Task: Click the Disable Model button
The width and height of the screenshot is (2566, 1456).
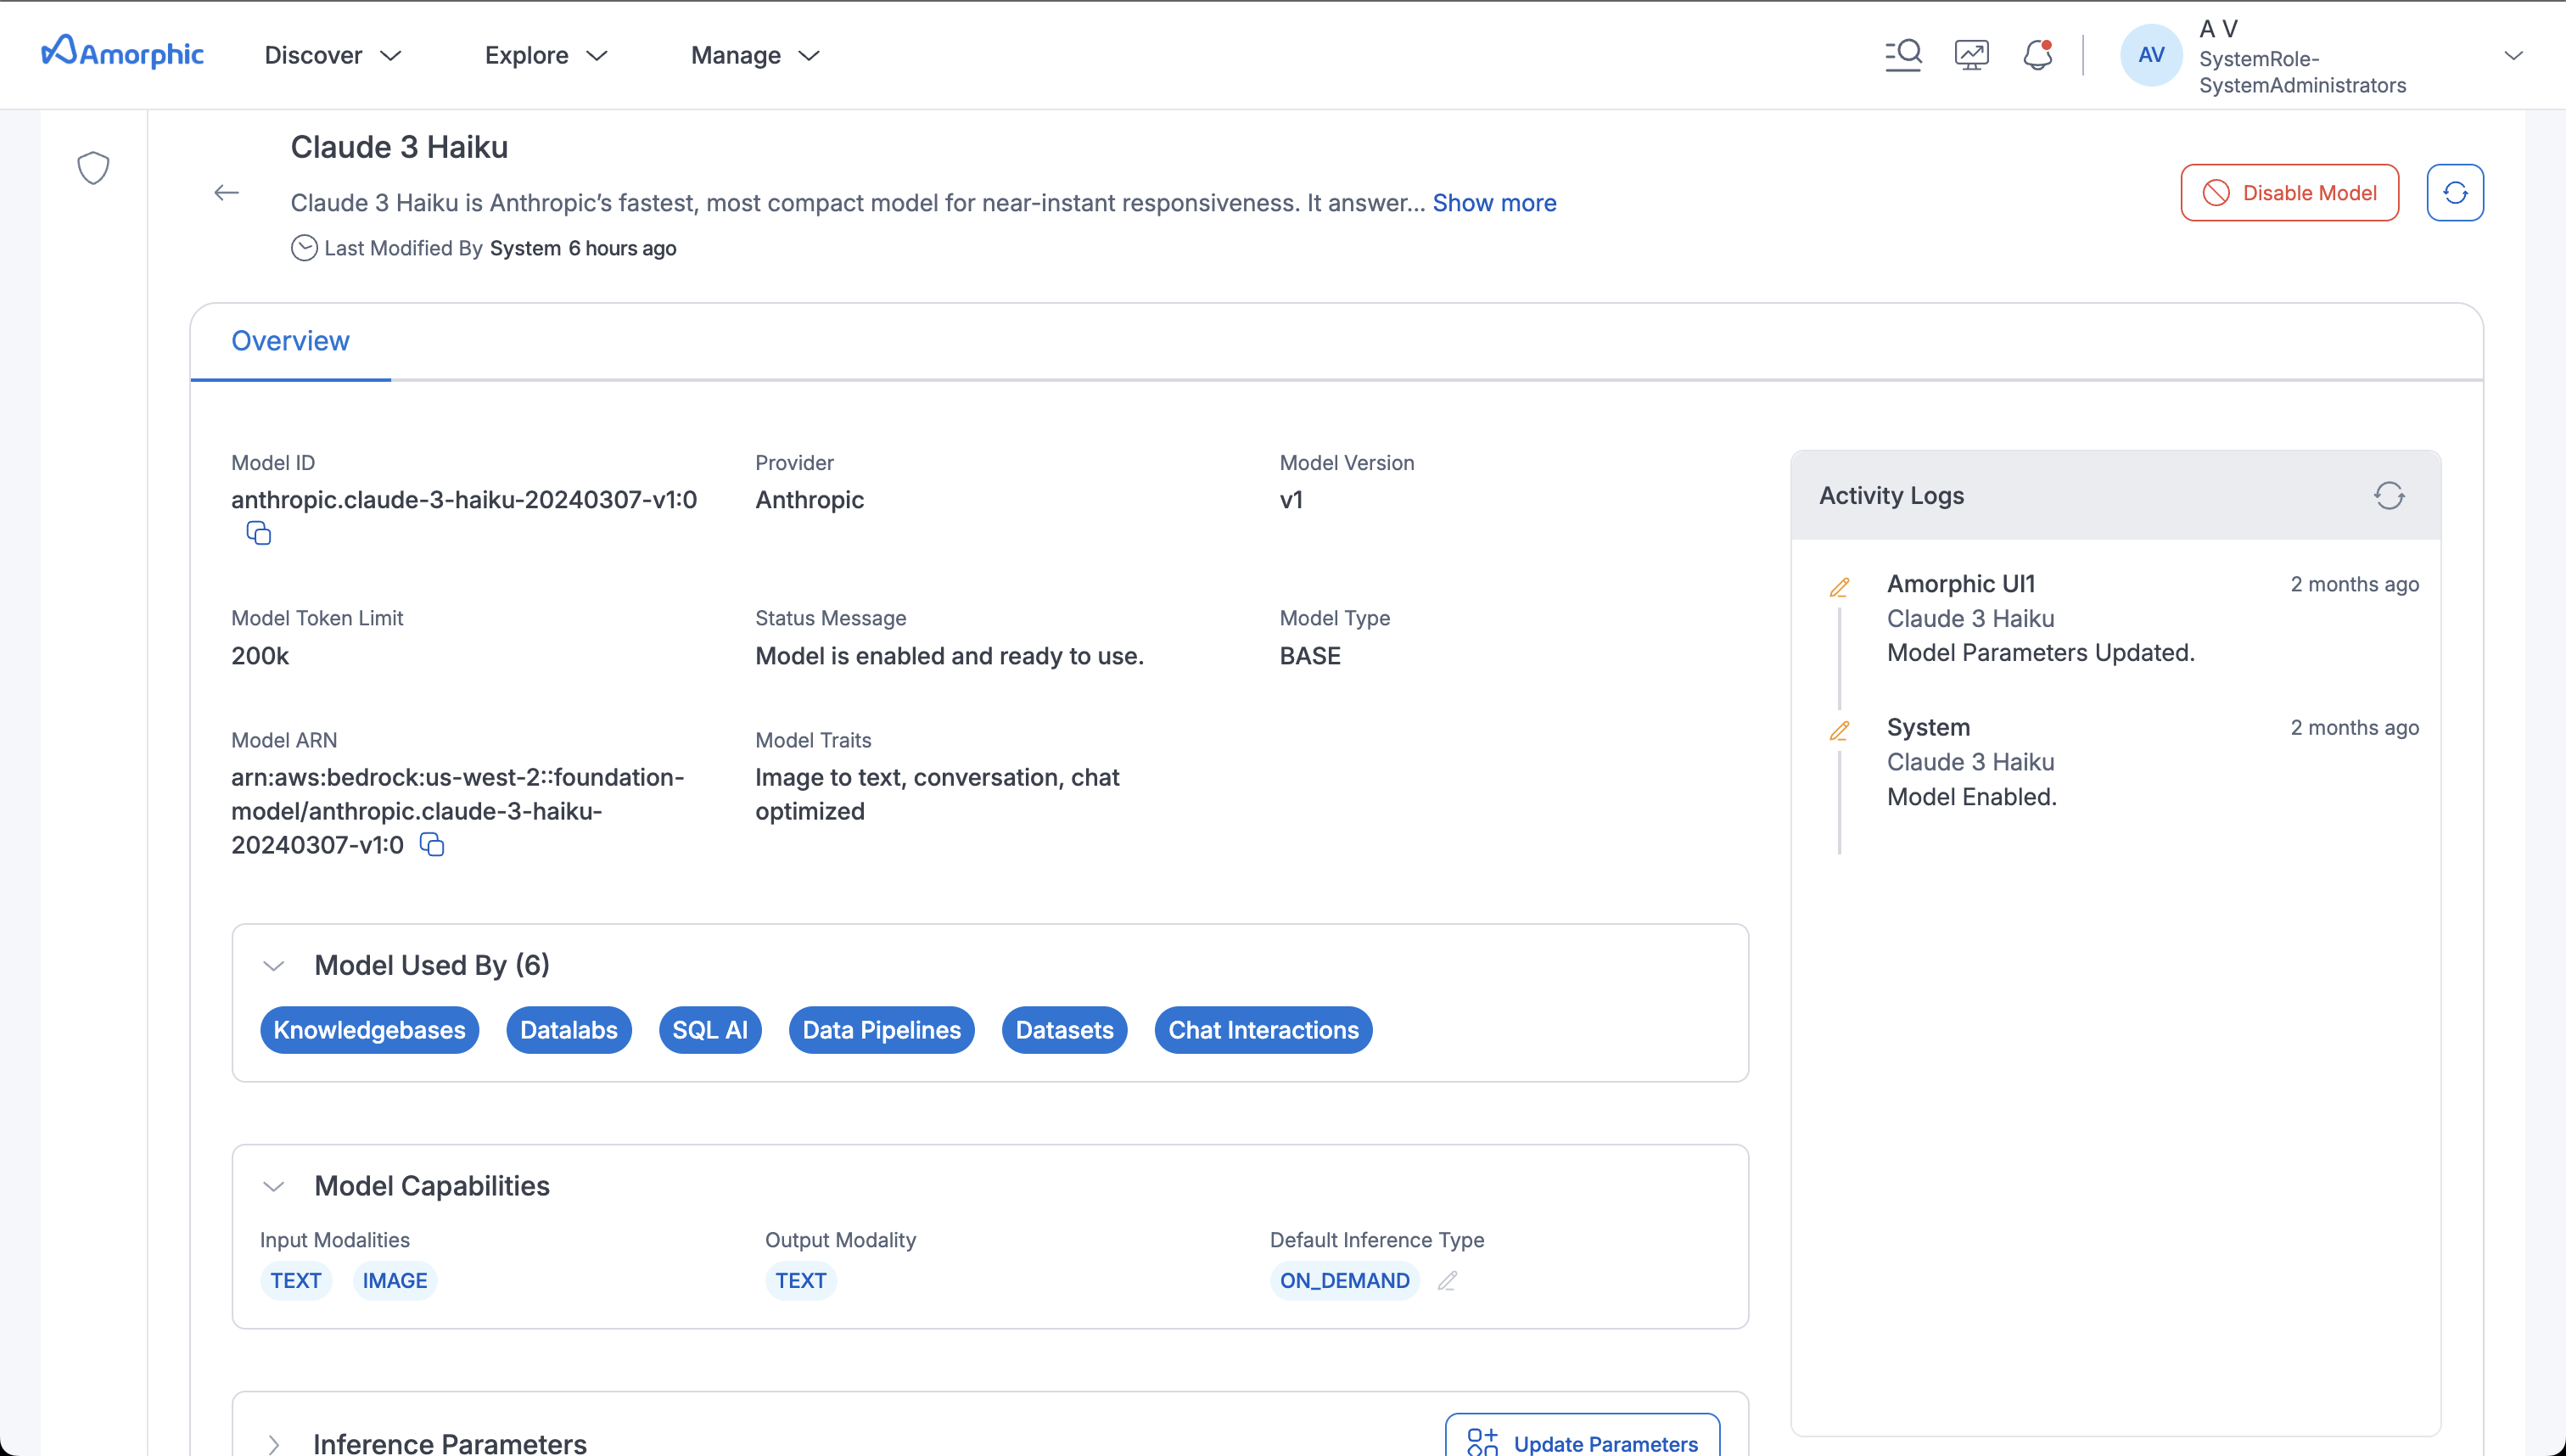Action: pos(2289,193)
